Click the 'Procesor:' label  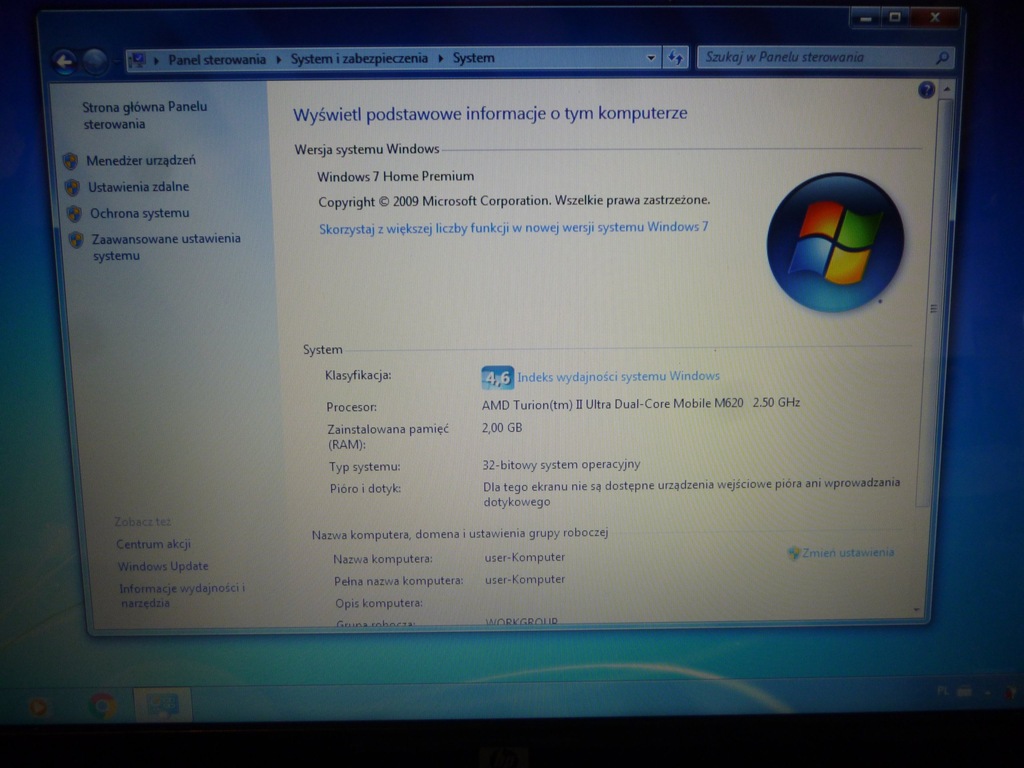point(351,408)
